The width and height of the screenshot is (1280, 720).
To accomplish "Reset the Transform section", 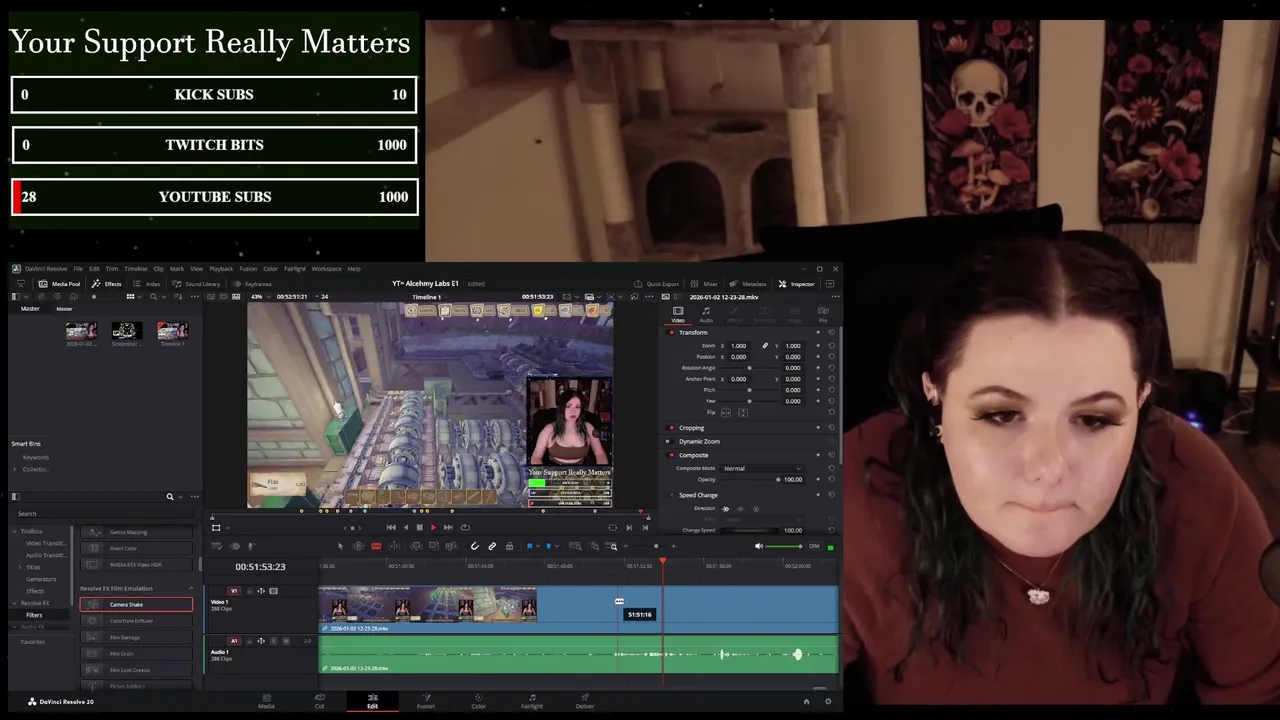I will pyautogui.click(x=831, y=332).
